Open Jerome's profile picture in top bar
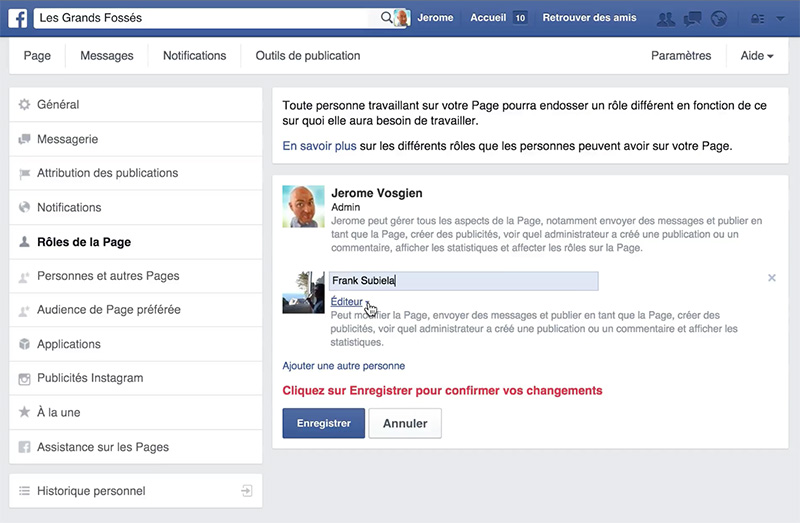800x523 pixels. (402, 18)
